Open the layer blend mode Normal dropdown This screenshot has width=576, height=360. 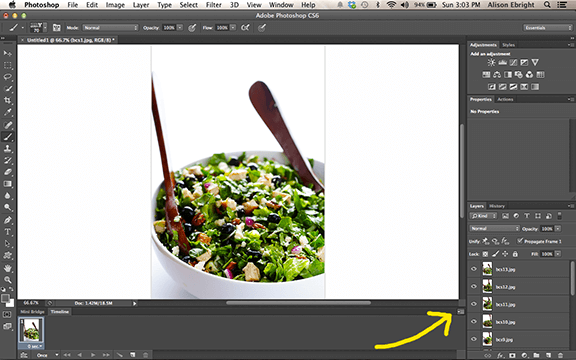point(494,228)
